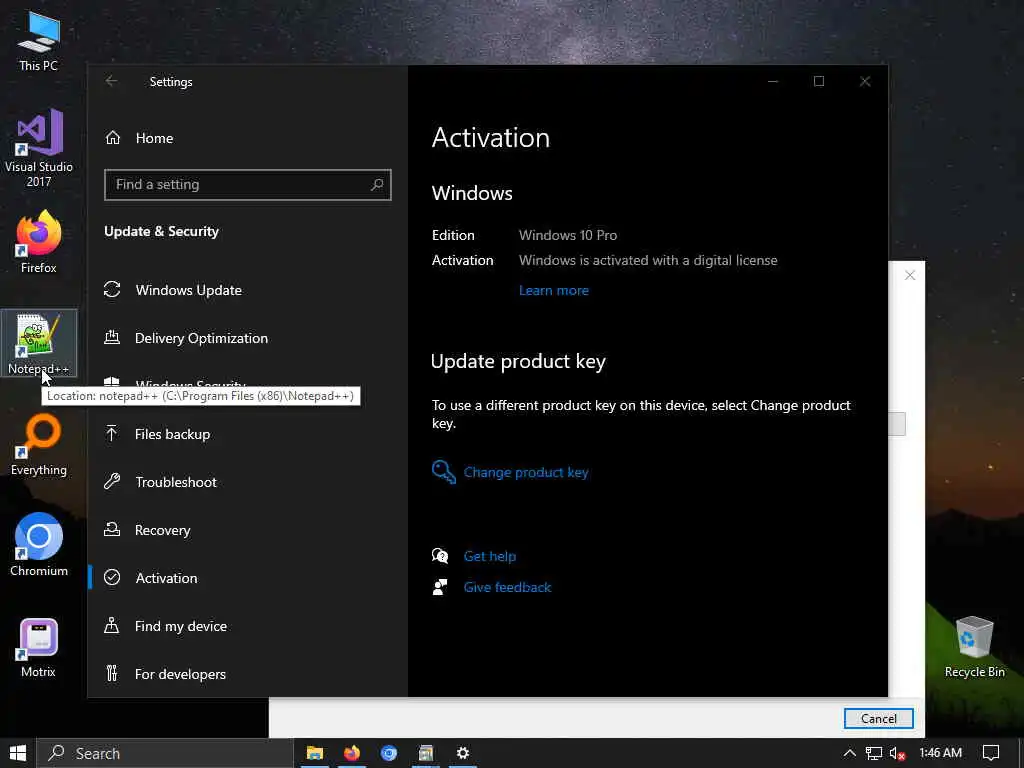Select the Recycle Bin desktop icon
Image resolution: width=1024 pixels, height=768 pixels.
coord(974,647)
